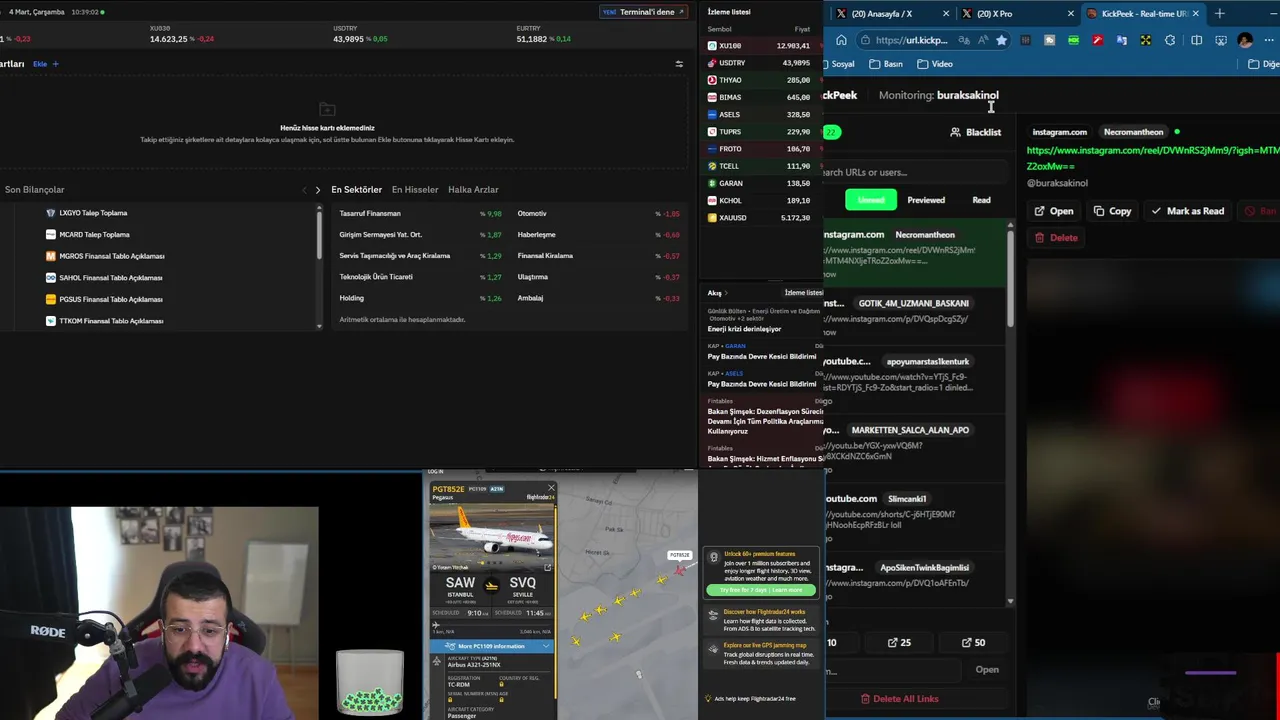The height and width of the screenshot is (720, 1280).
Task: Click the filter settings icon in finance dashboard
Action: coord(679,64)
